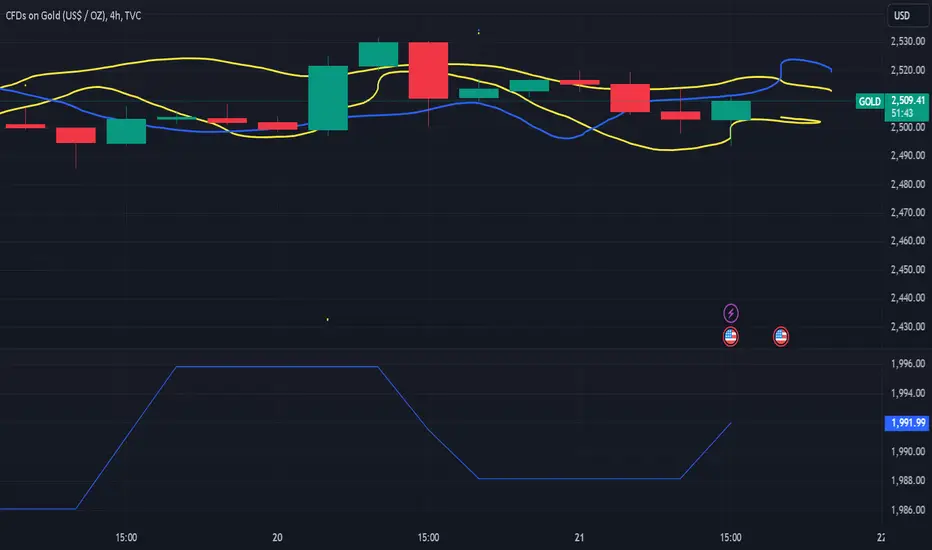
Task: Click the 2,490.00 price axis label
Action: click(x=908, y=155)
